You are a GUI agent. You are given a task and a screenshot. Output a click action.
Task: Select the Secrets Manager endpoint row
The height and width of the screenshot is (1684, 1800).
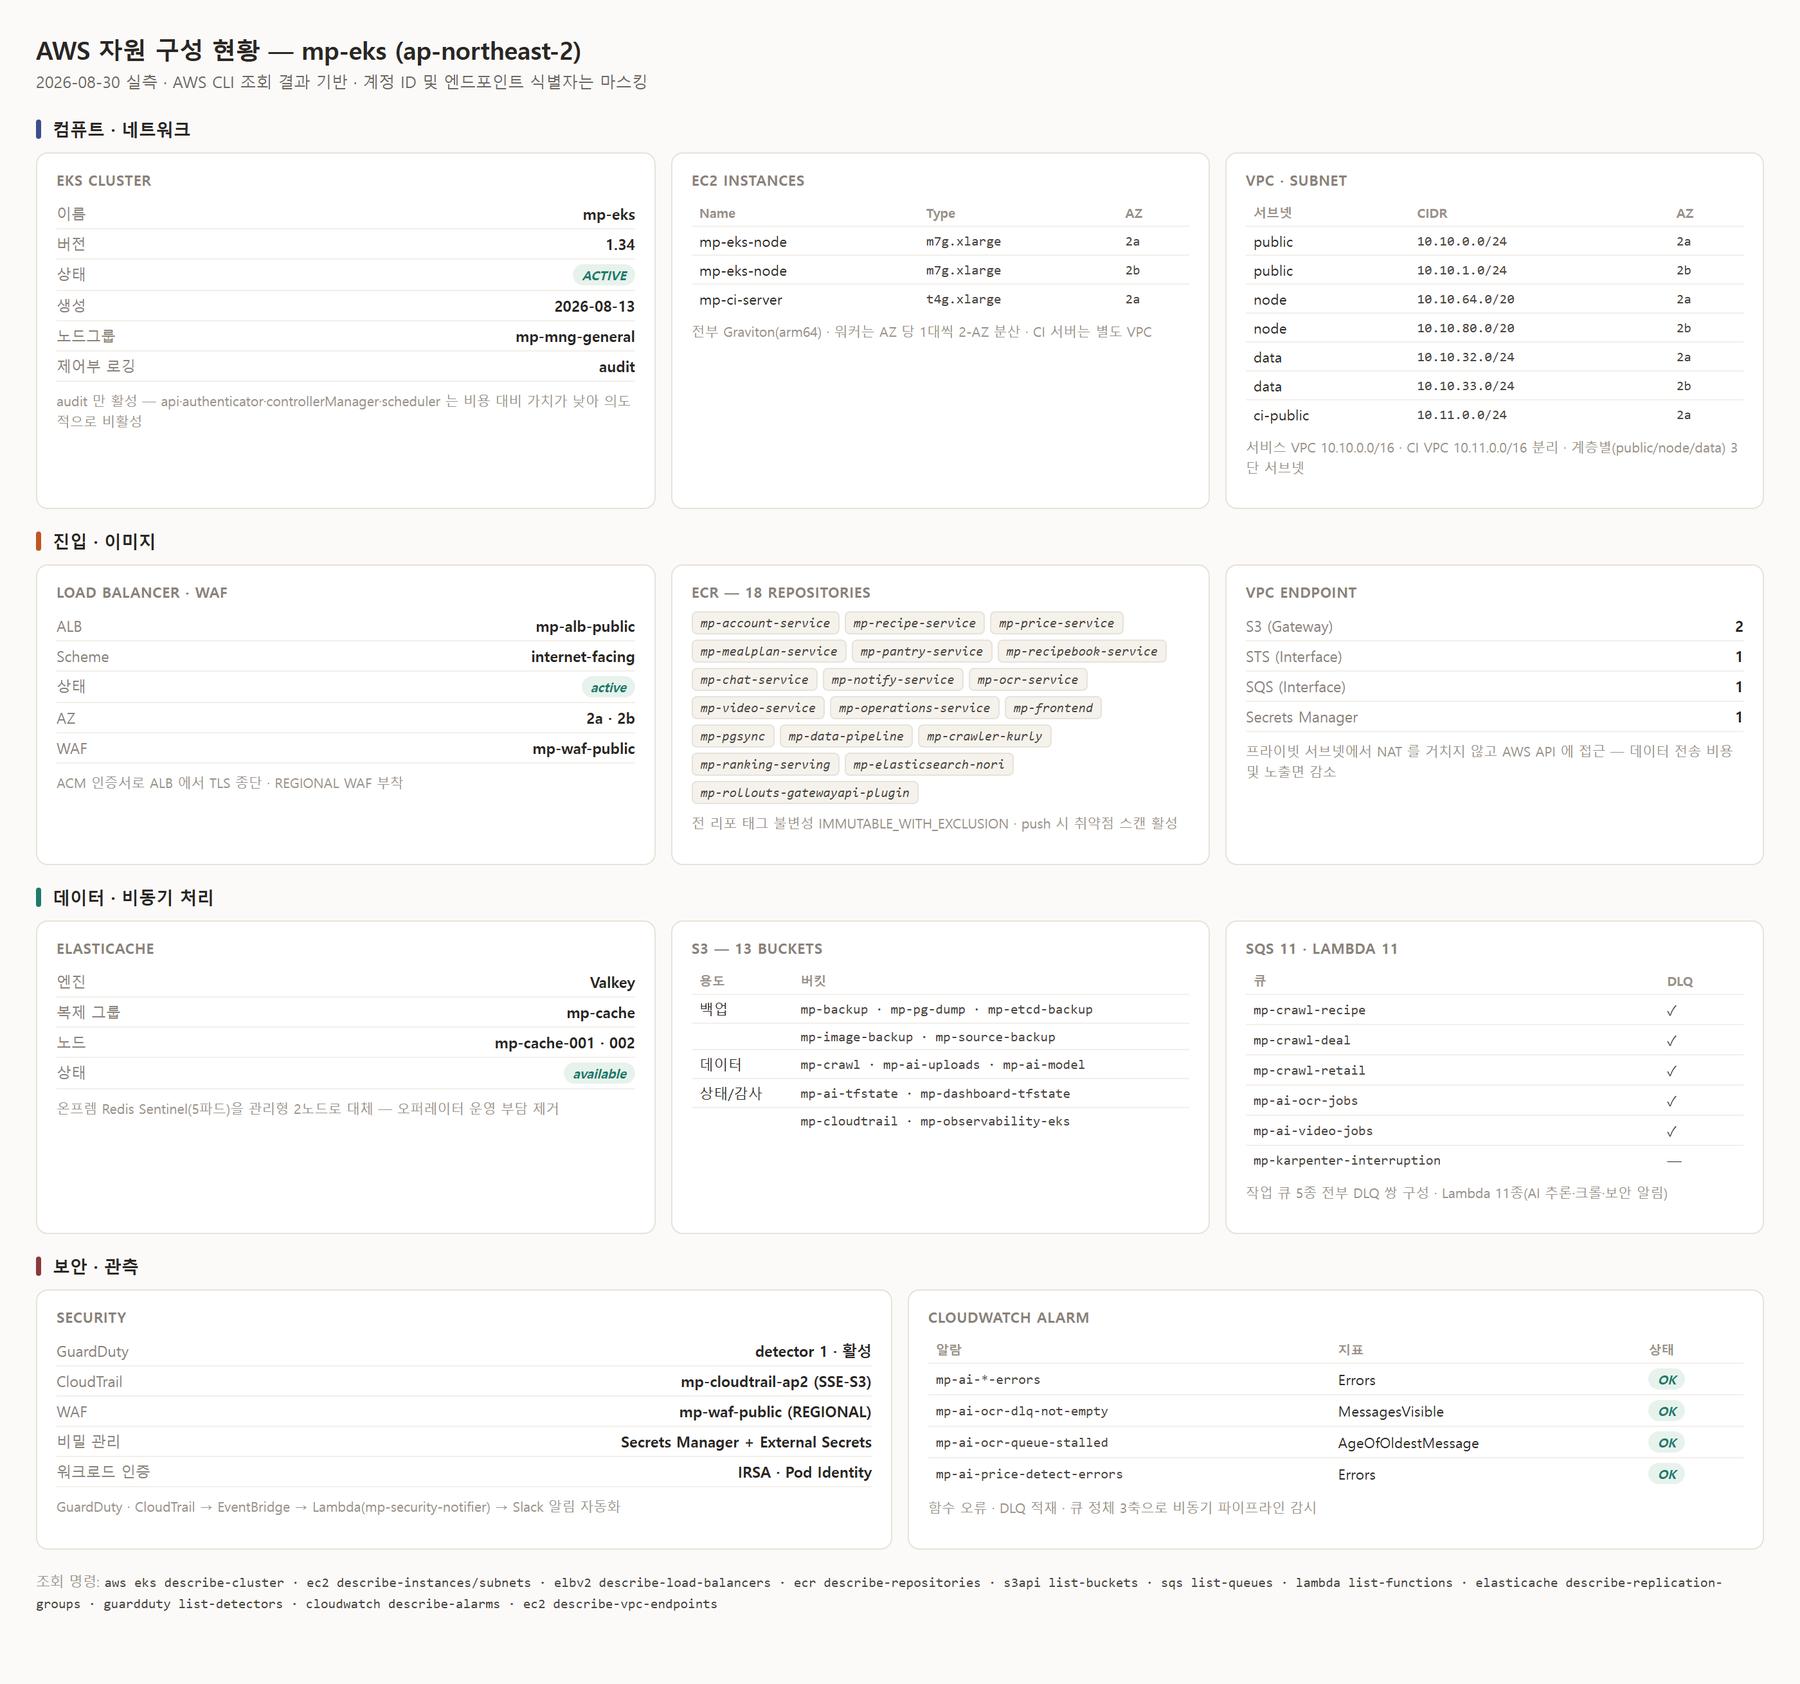(1494, 717)
